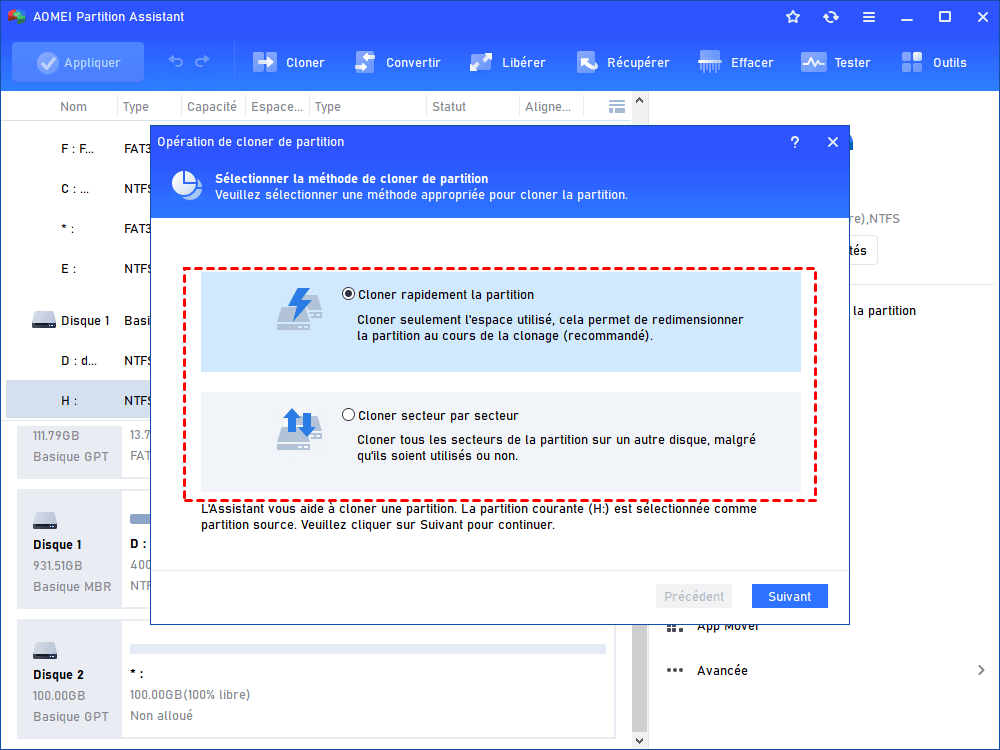Toggle the column list view icon
The image size is (1000, 750).
click(x=617, y=107)
